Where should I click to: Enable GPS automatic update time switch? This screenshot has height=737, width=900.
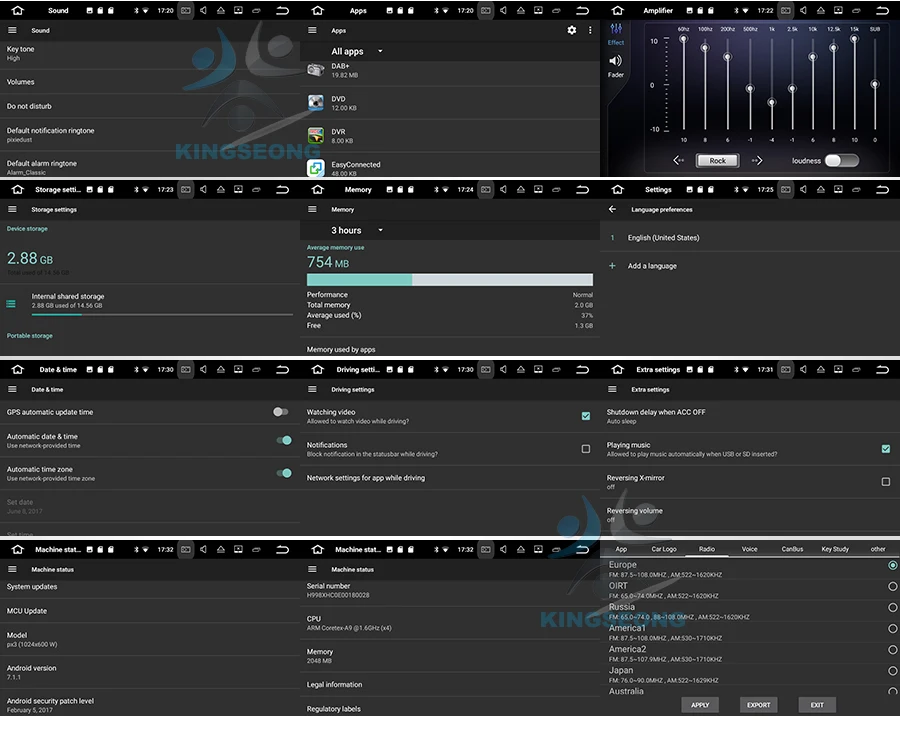pos(281,412)
